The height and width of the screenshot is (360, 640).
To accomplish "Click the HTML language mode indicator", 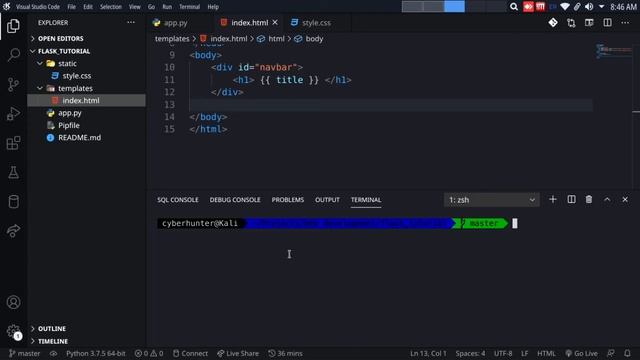I will pyautogui.click(x=546, y=353).
